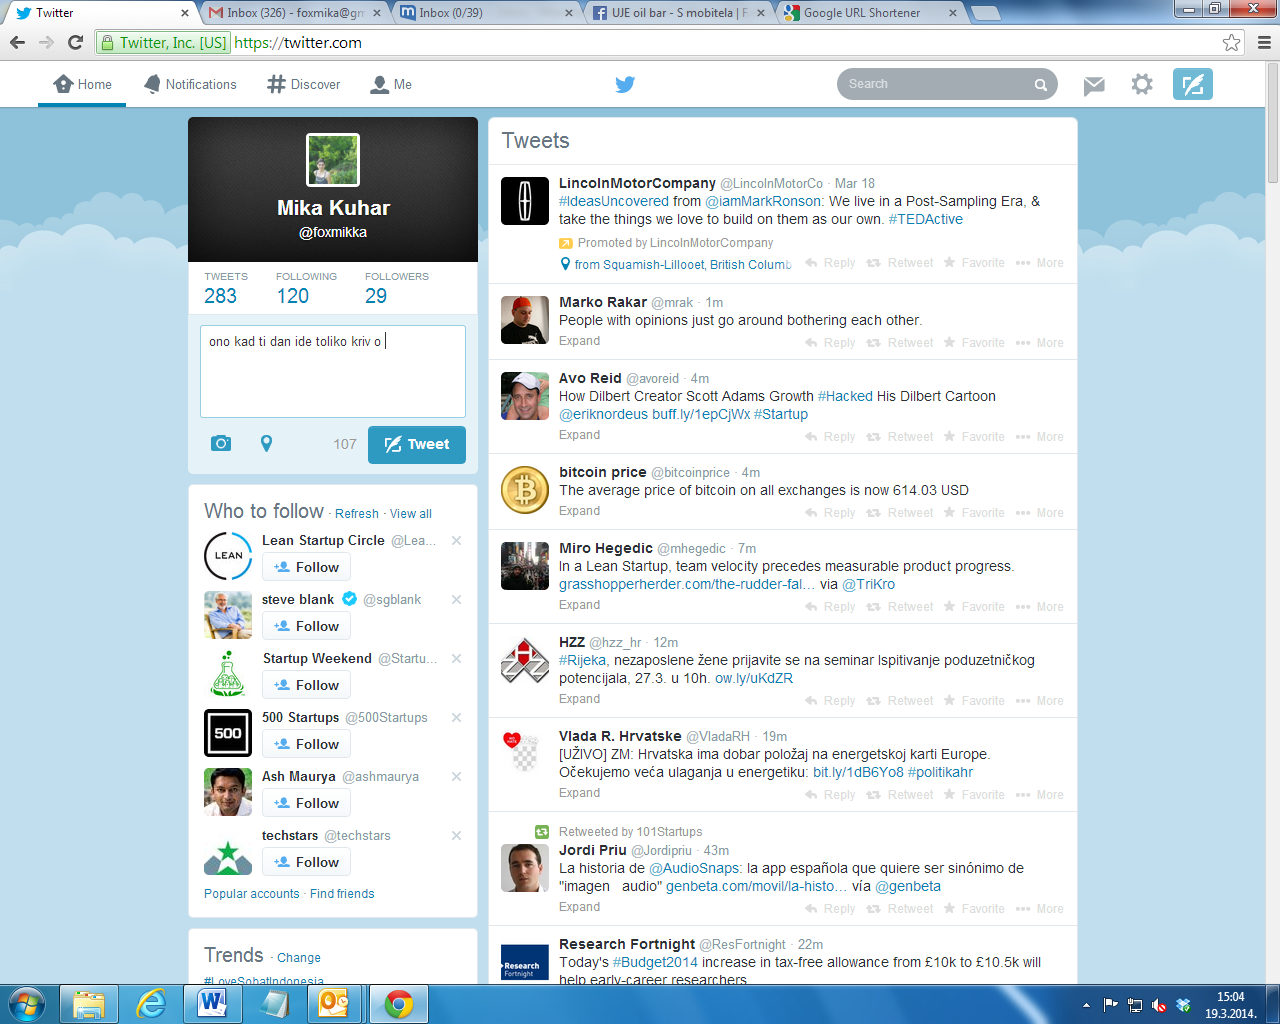1280x1024 pixels.
Task: Follow steve blank
Action: click(x=306, y=626)
